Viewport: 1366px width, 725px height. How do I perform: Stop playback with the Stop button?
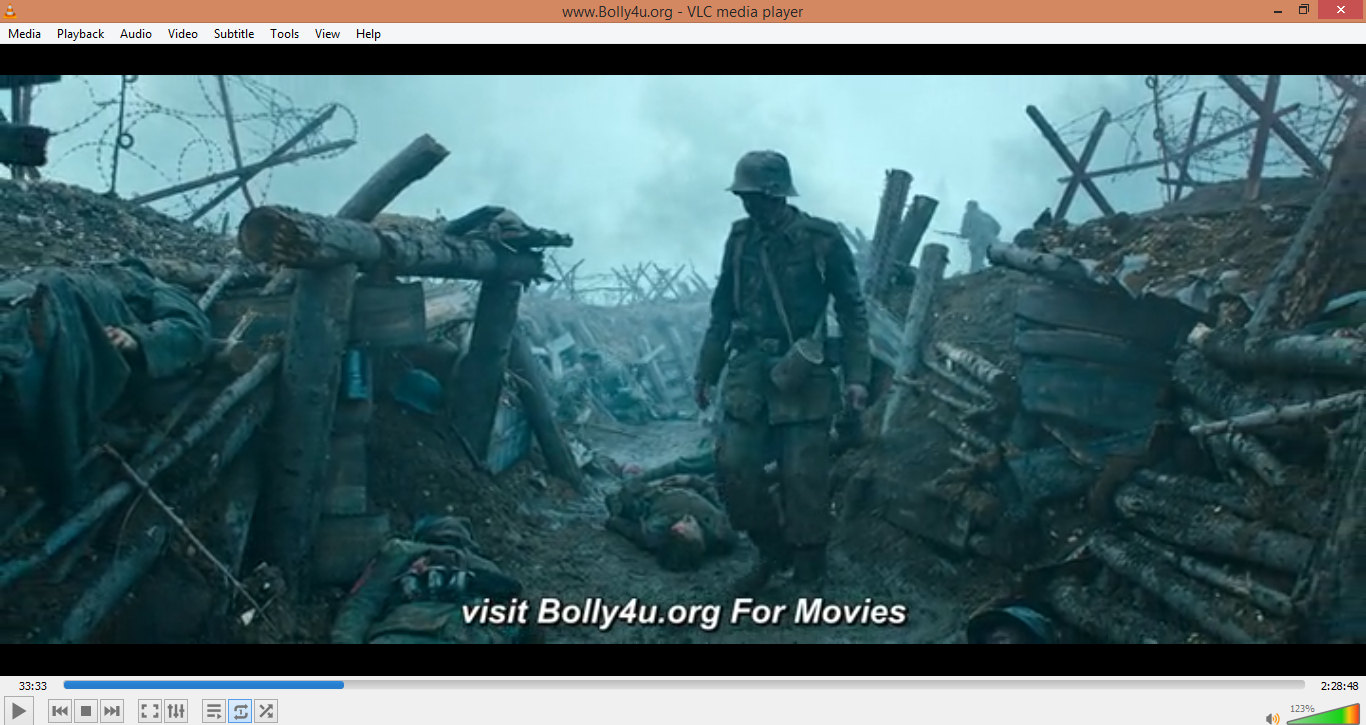(86, 712)
